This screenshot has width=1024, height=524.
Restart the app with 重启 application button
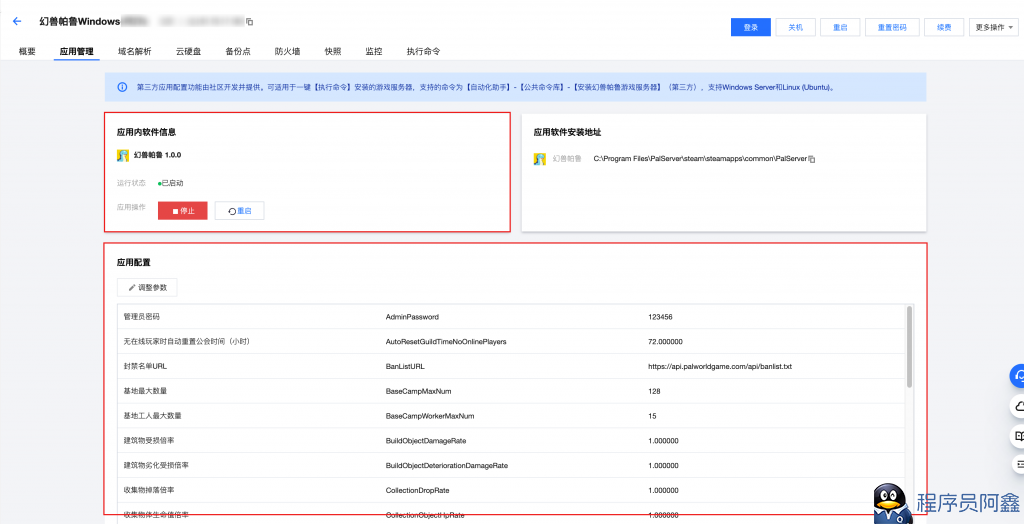pyautogui.click(x=240, y=210)
